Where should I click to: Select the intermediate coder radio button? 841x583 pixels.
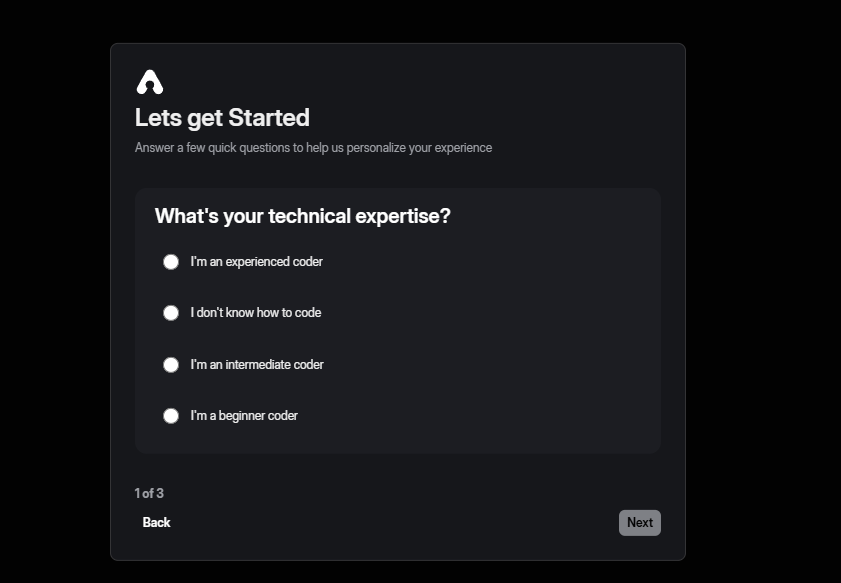coord(171,365)
